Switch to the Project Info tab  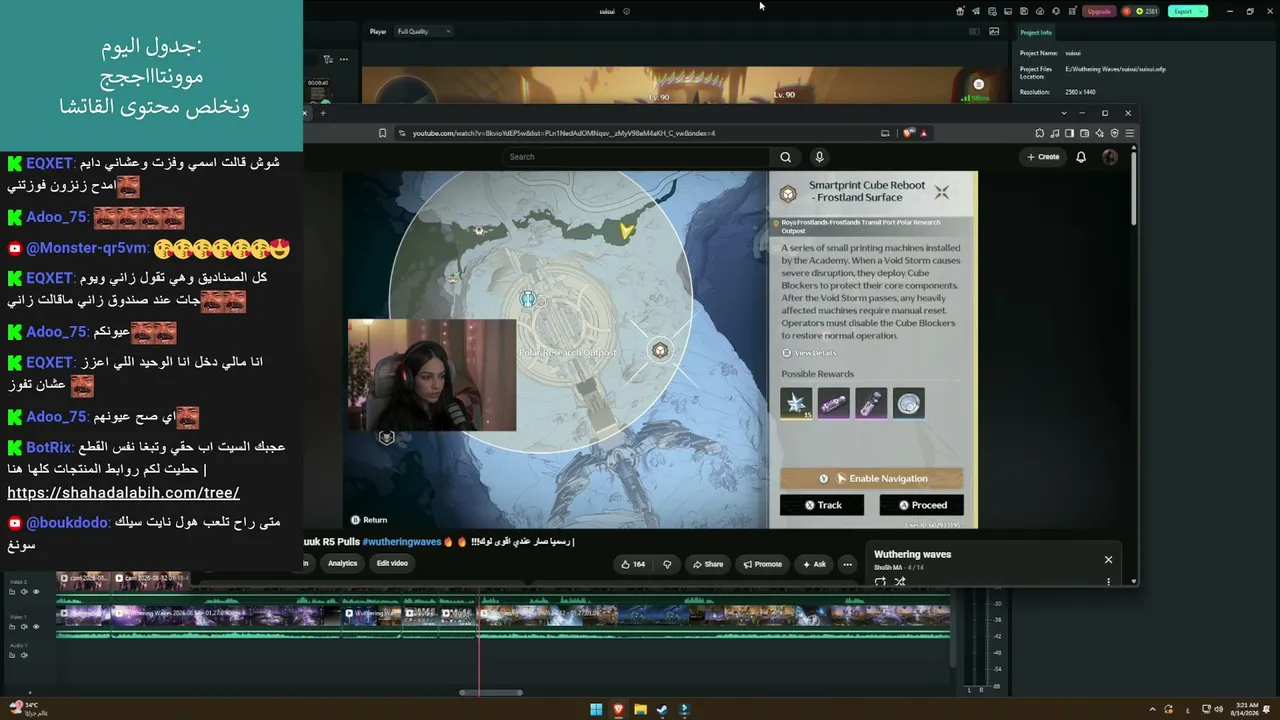pyautogui.click(x=1036, y=33)
